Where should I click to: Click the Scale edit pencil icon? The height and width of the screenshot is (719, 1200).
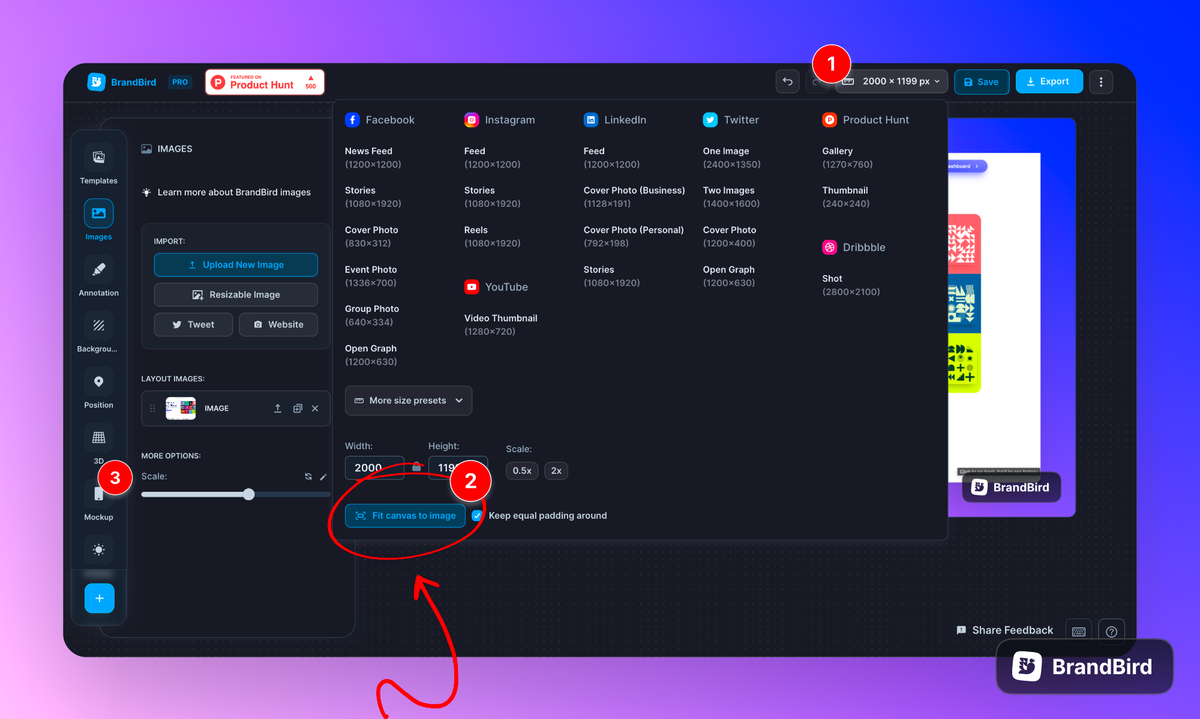point(323,477)
